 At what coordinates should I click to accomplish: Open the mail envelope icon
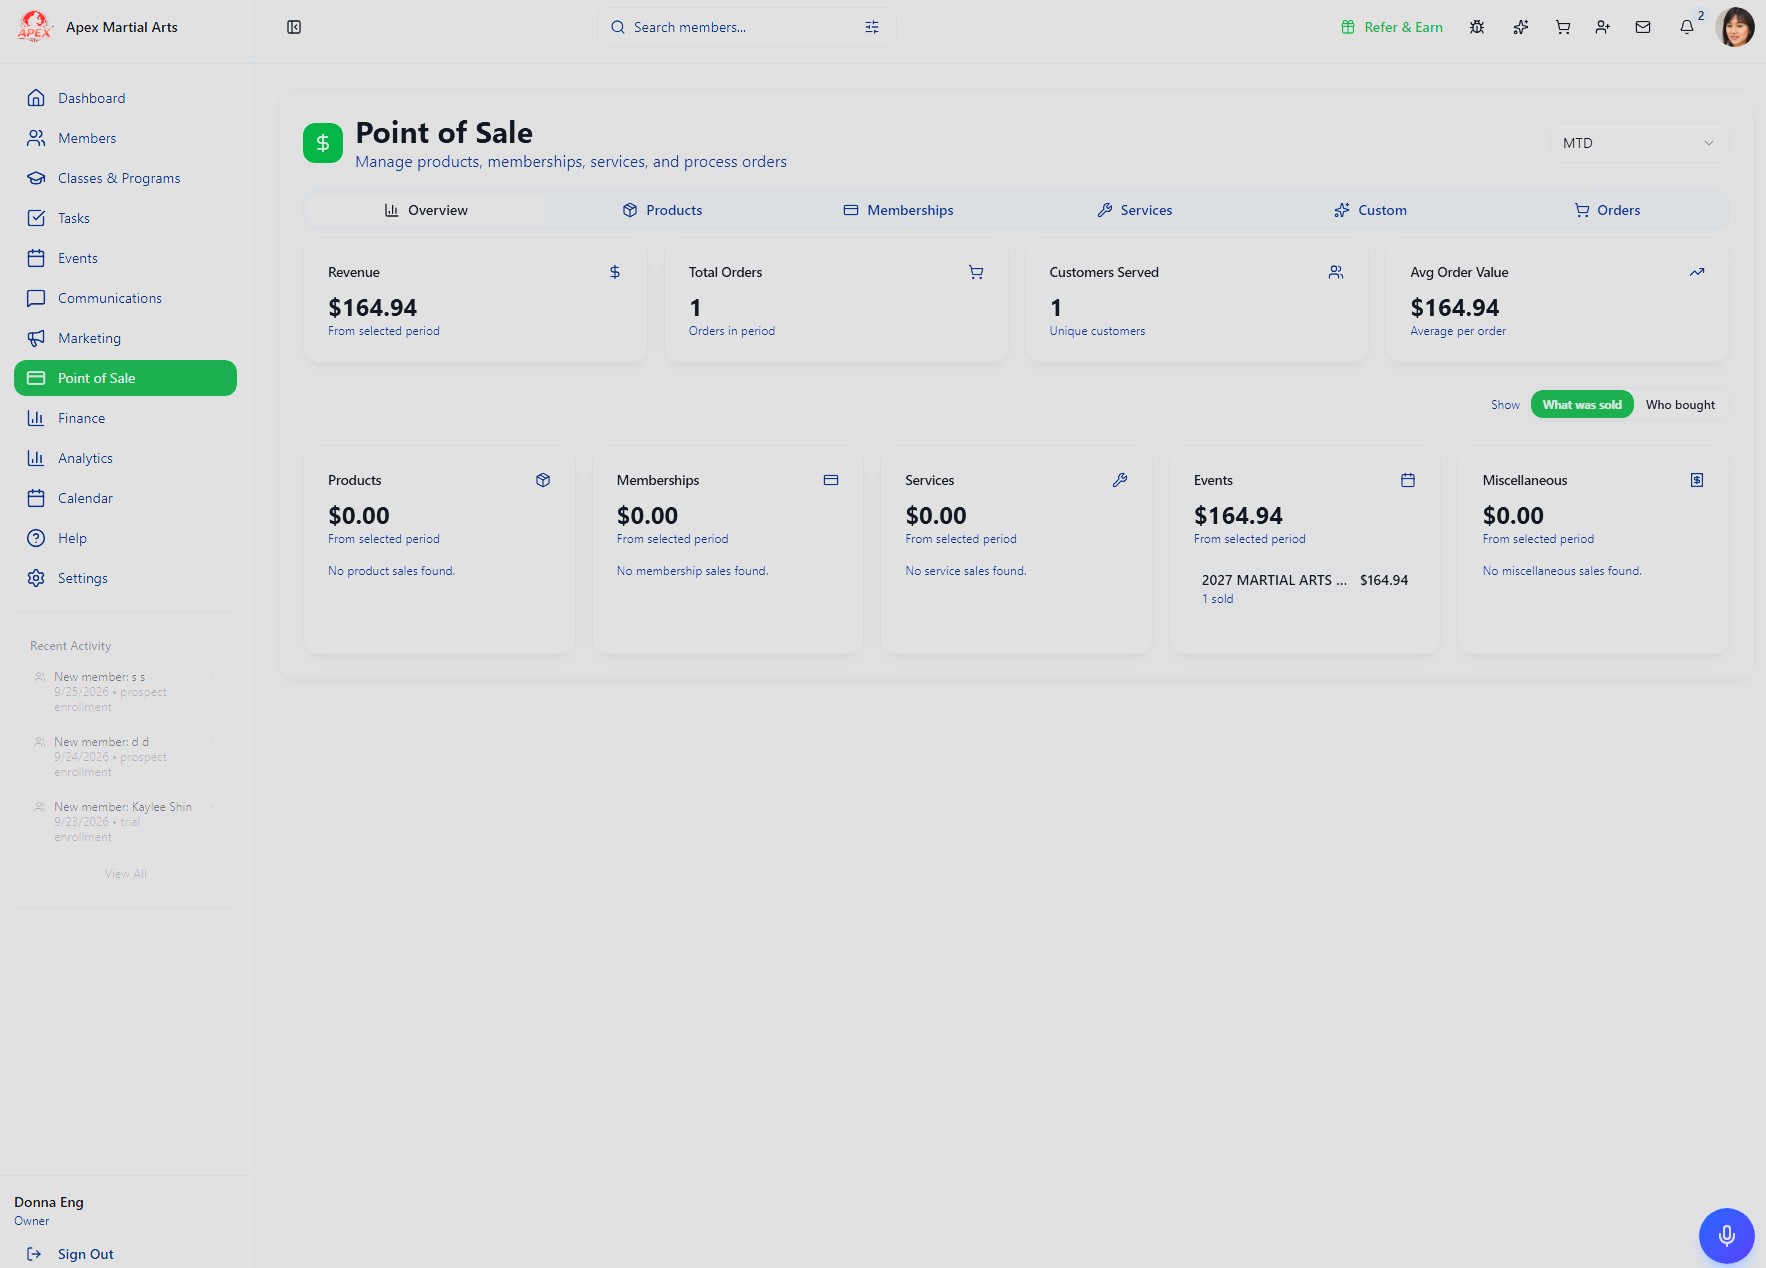1643,27
